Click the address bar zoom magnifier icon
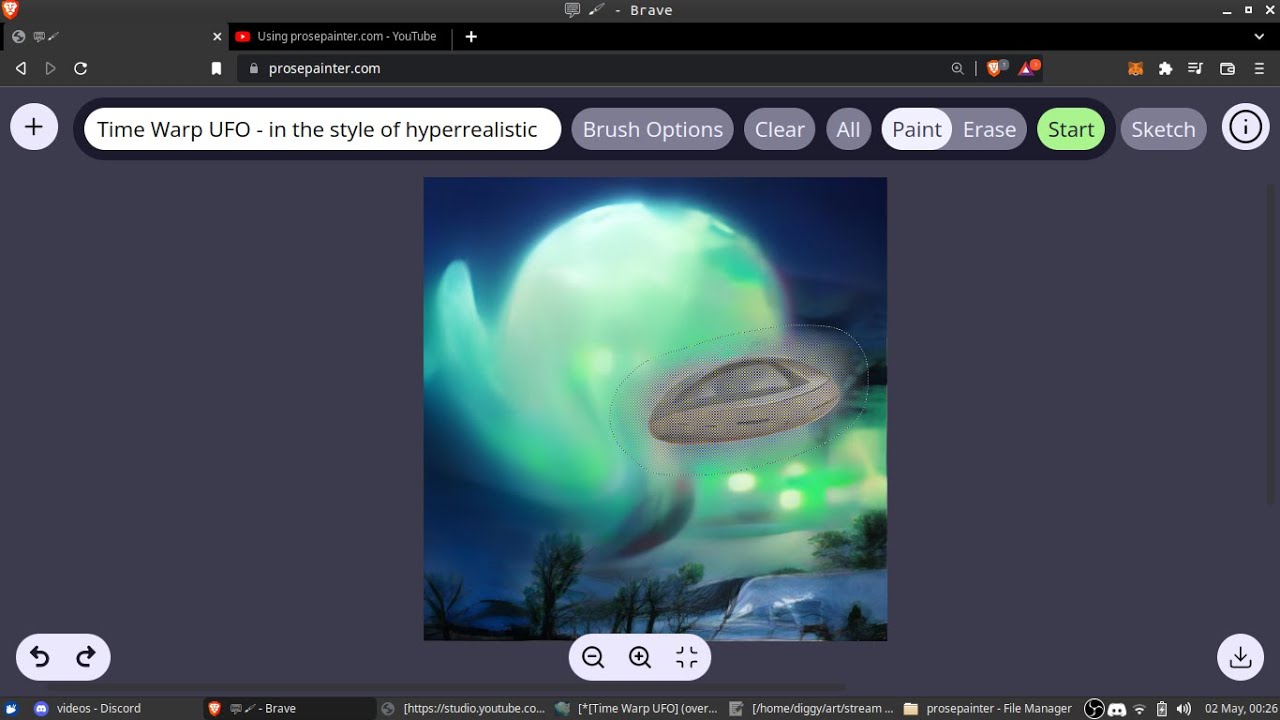This screenshot has width=1280, height=720. point(957,68)
